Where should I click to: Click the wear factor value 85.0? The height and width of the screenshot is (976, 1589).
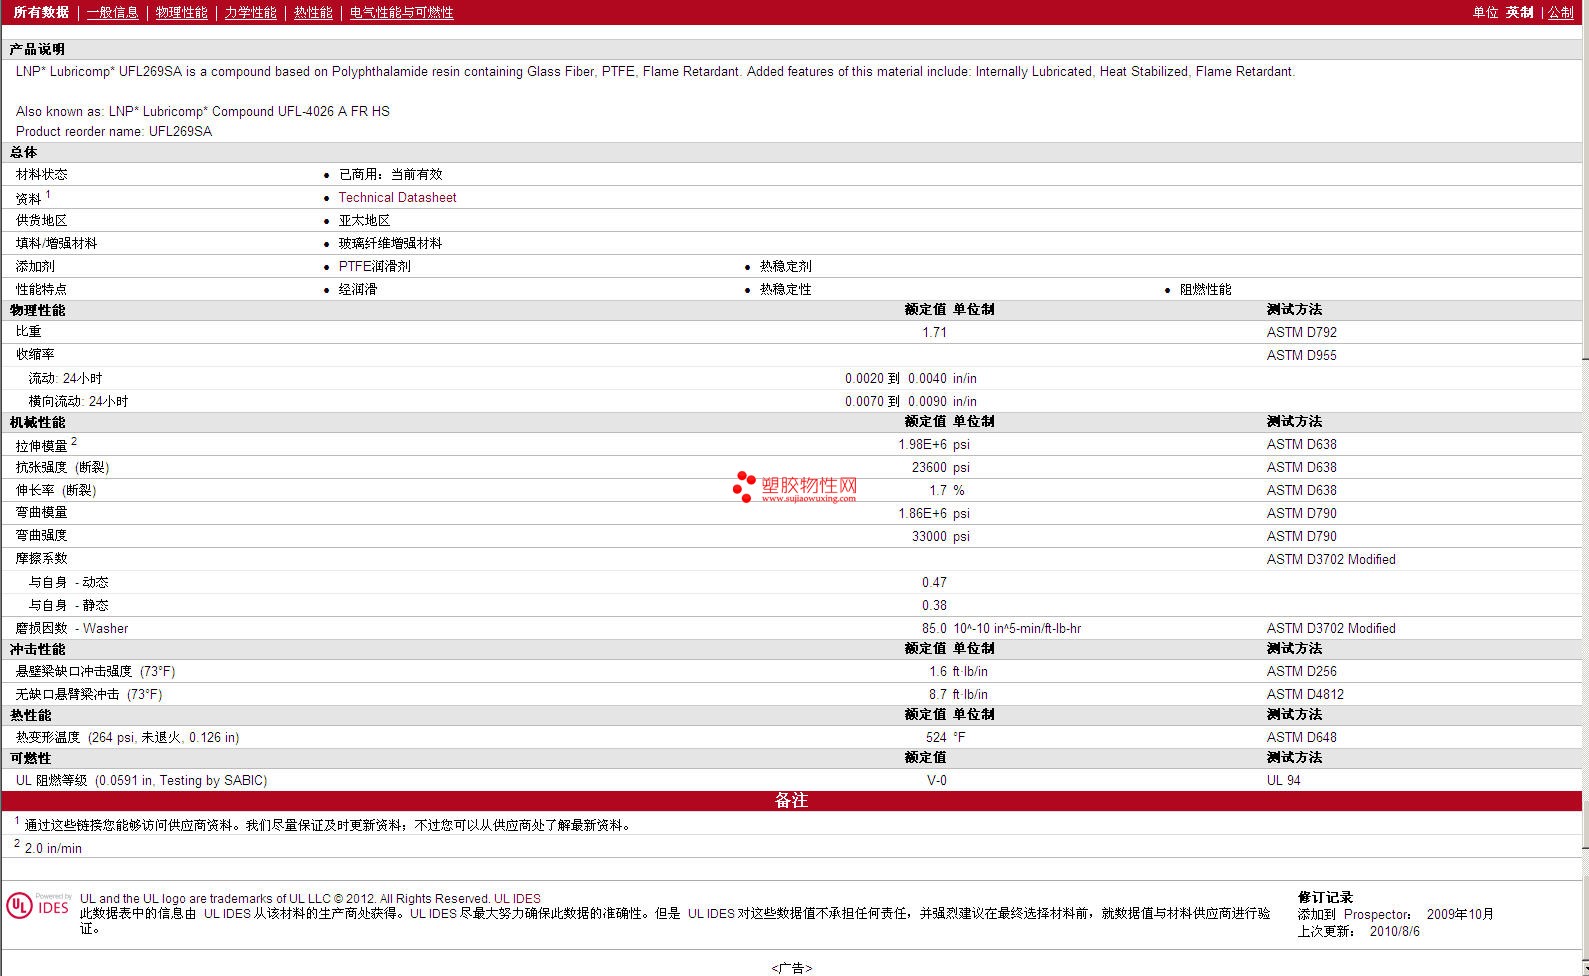coord(934,628)
